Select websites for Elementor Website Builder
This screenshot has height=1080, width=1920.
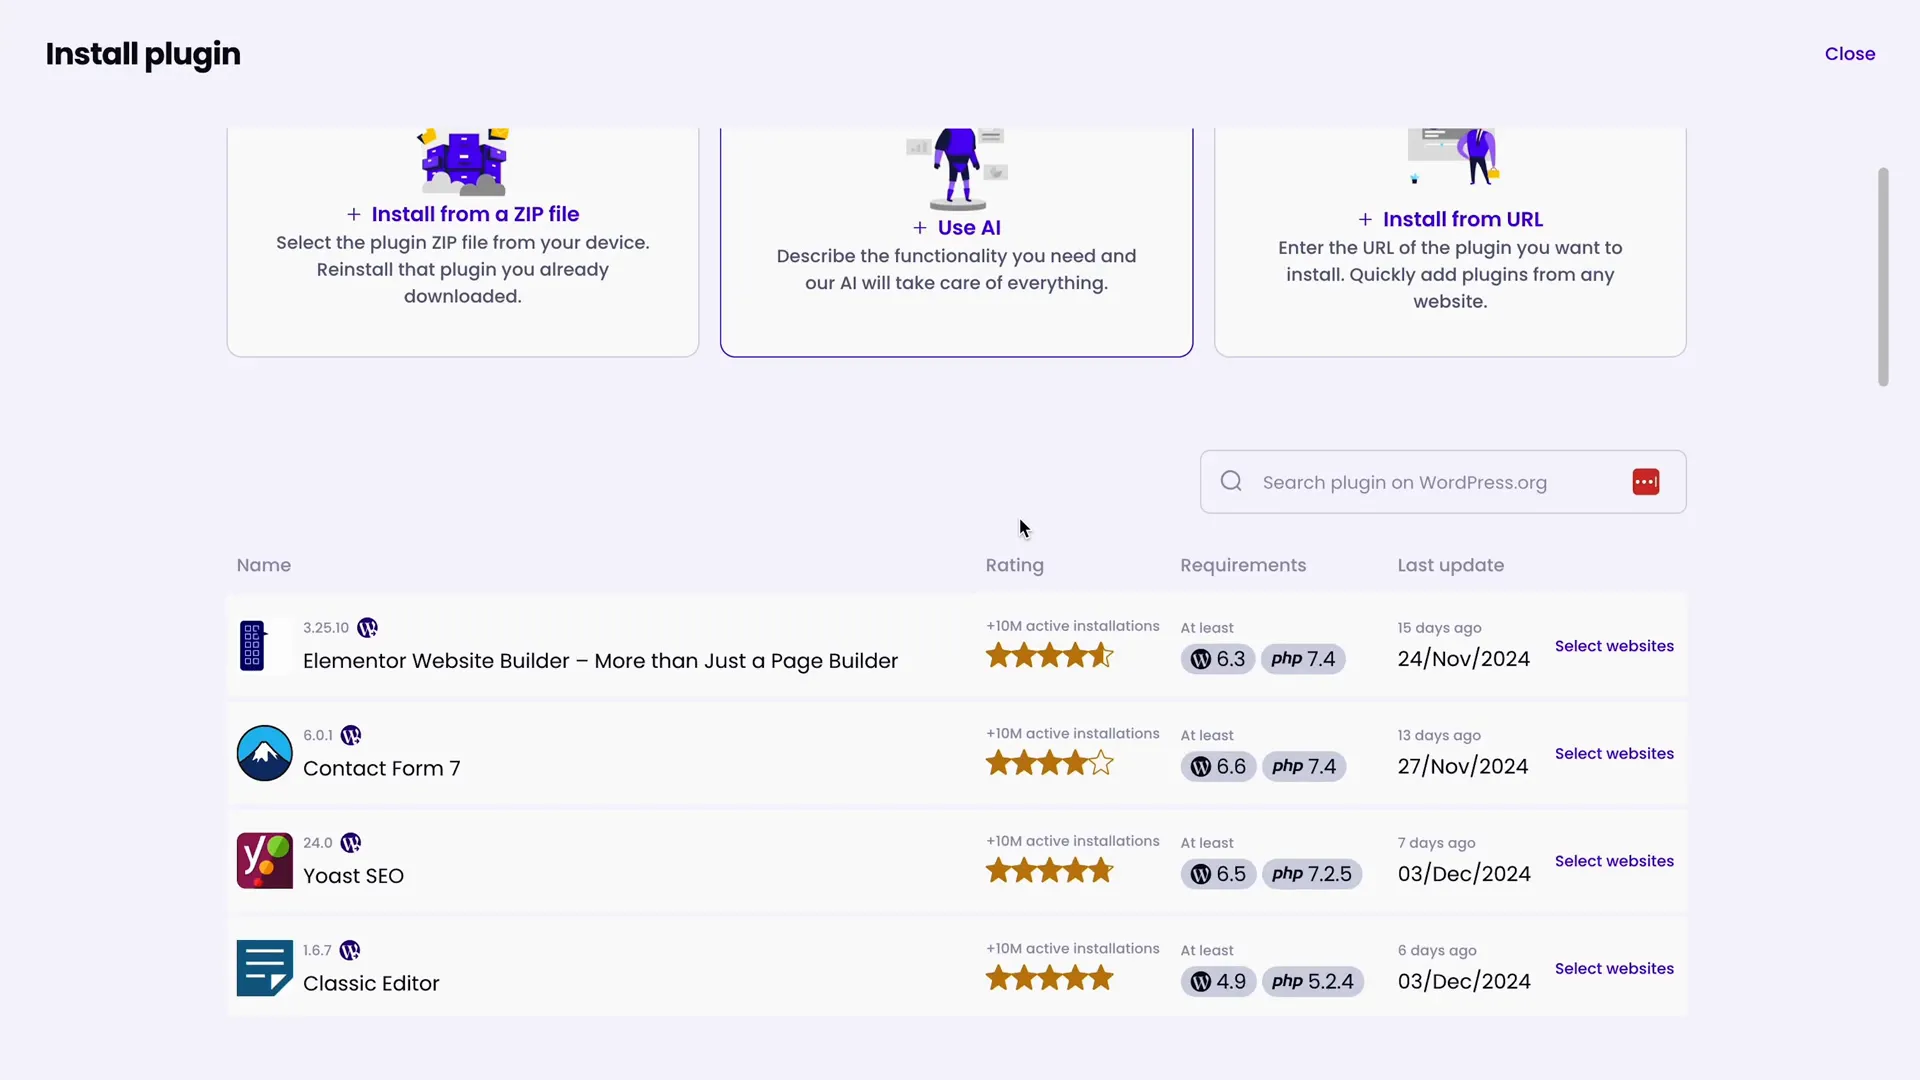[x=1614, y=646]
